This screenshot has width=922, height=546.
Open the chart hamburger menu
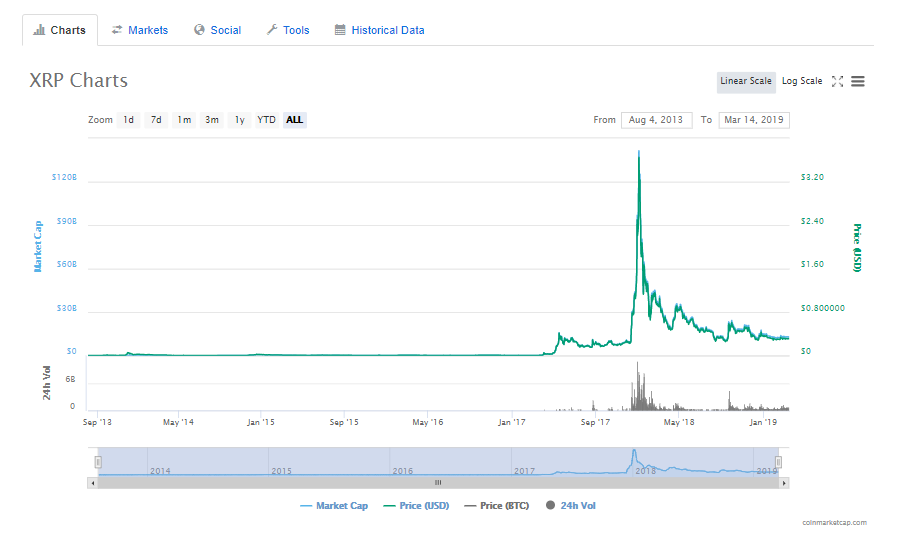(x=858, y=82)
